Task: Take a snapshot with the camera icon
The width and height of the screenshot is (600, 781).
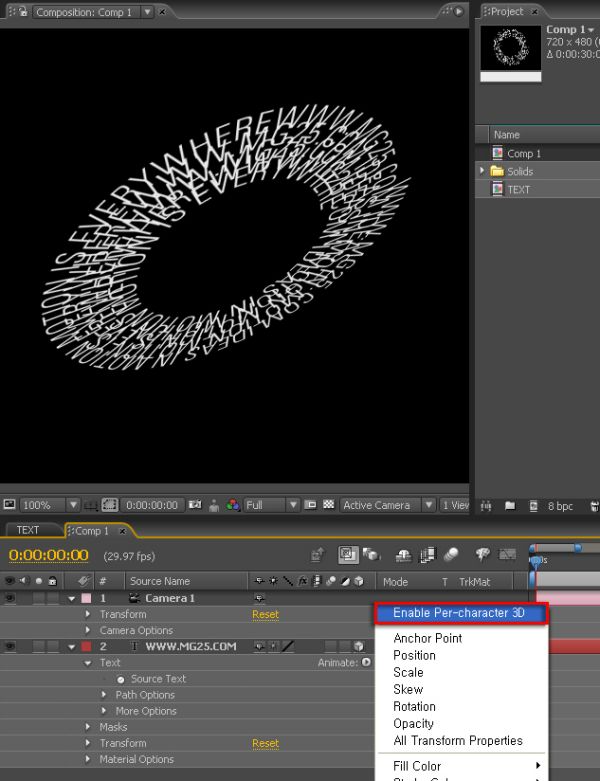Action: pos(195,505)
